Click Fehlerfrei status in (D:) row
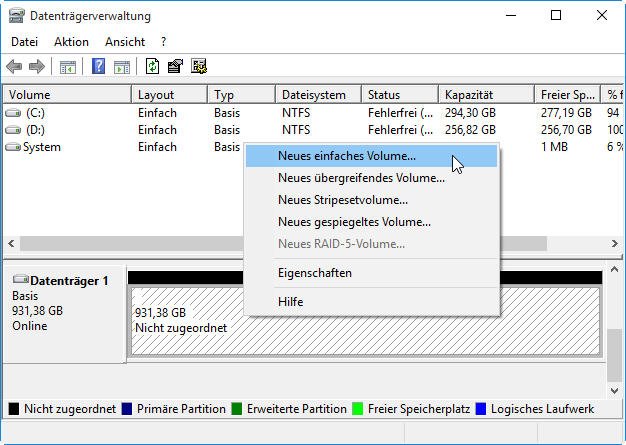The image size is (626, 445). pyautogui.click(x=400, y=130)
